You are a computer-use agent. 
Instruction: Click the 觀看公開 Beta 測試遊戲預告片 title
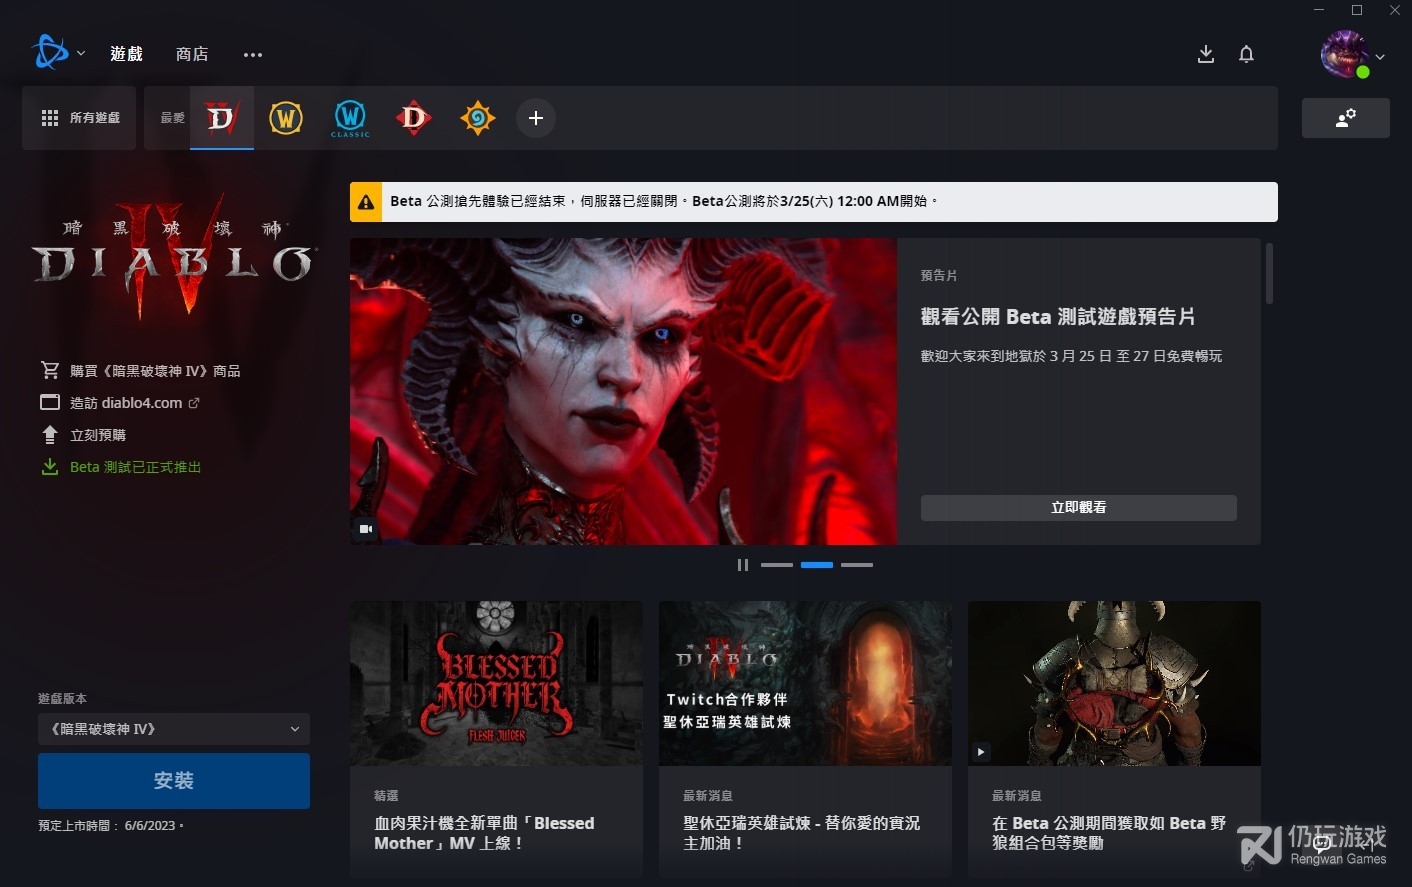pos(1058,317)
